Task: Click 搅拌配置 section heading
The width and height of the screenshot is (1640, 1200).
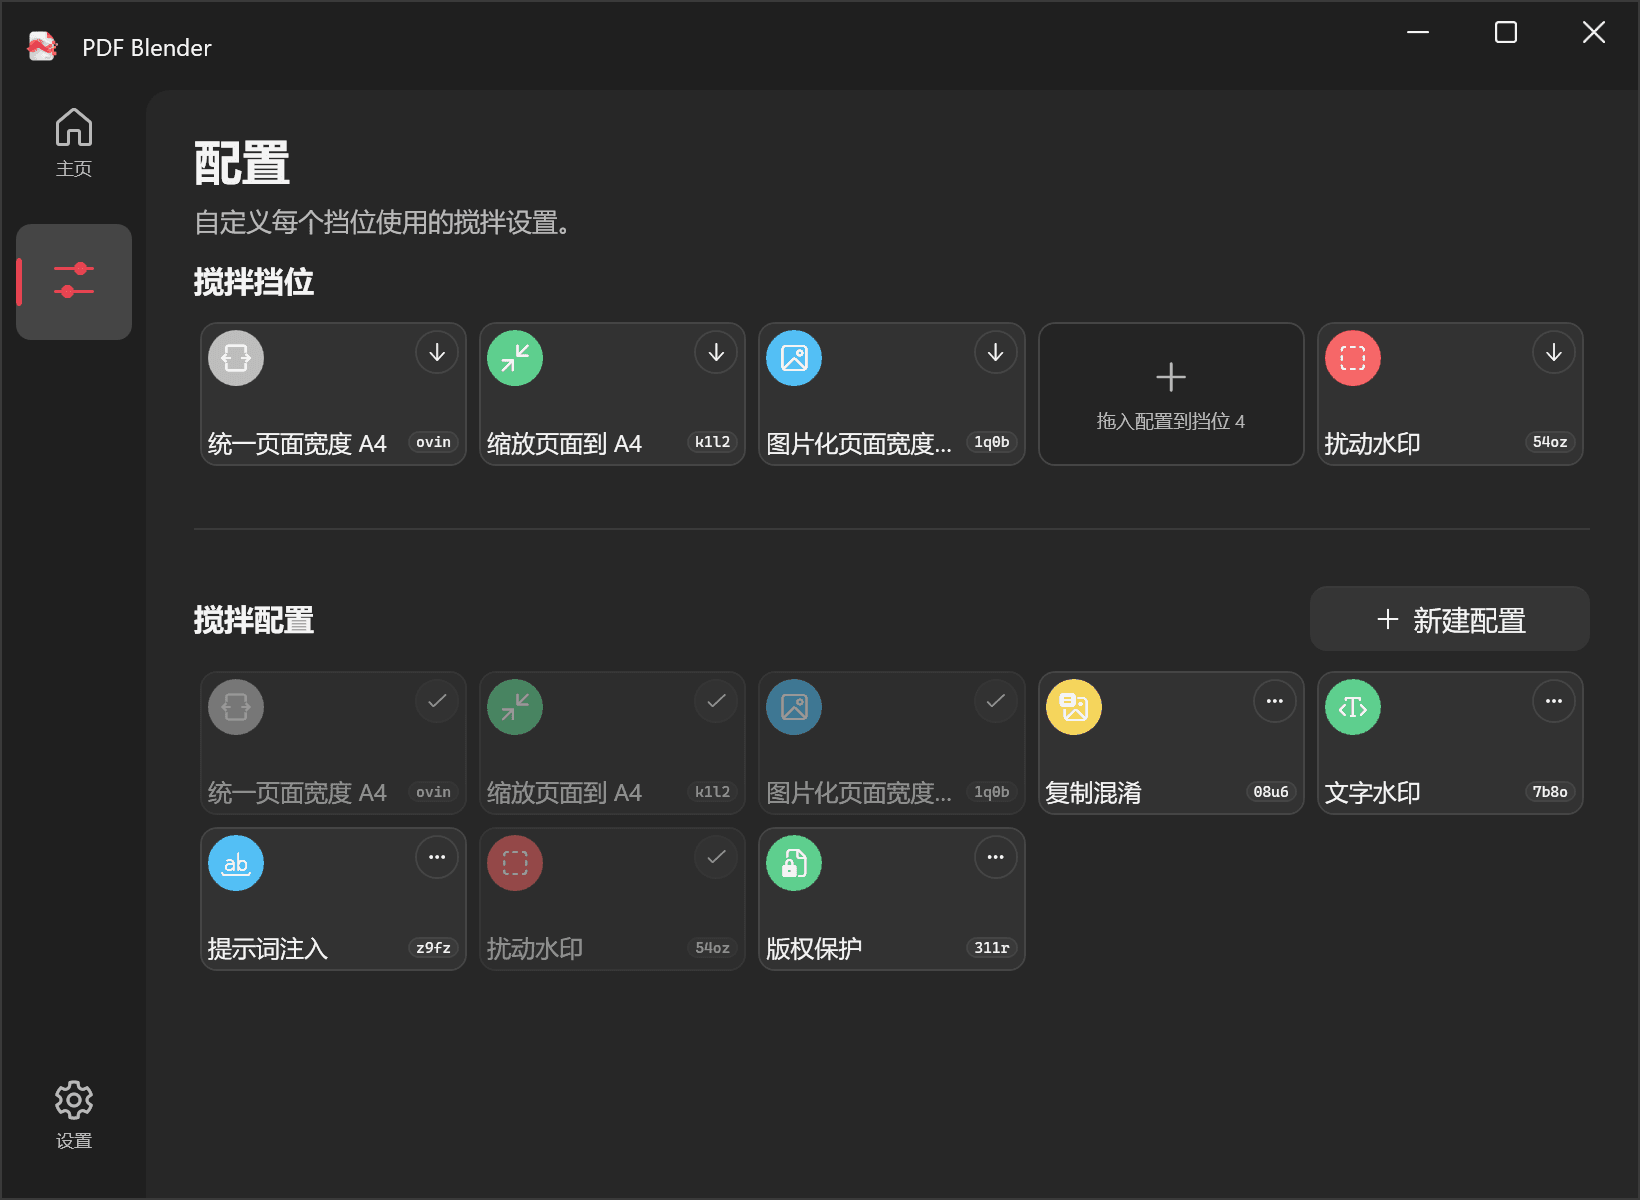Action: point(254,620)
